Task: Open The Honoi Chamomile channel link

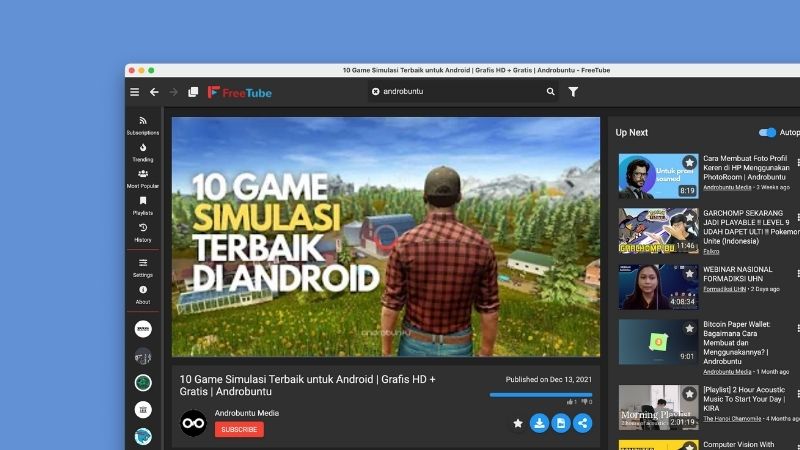Action: 732,419
